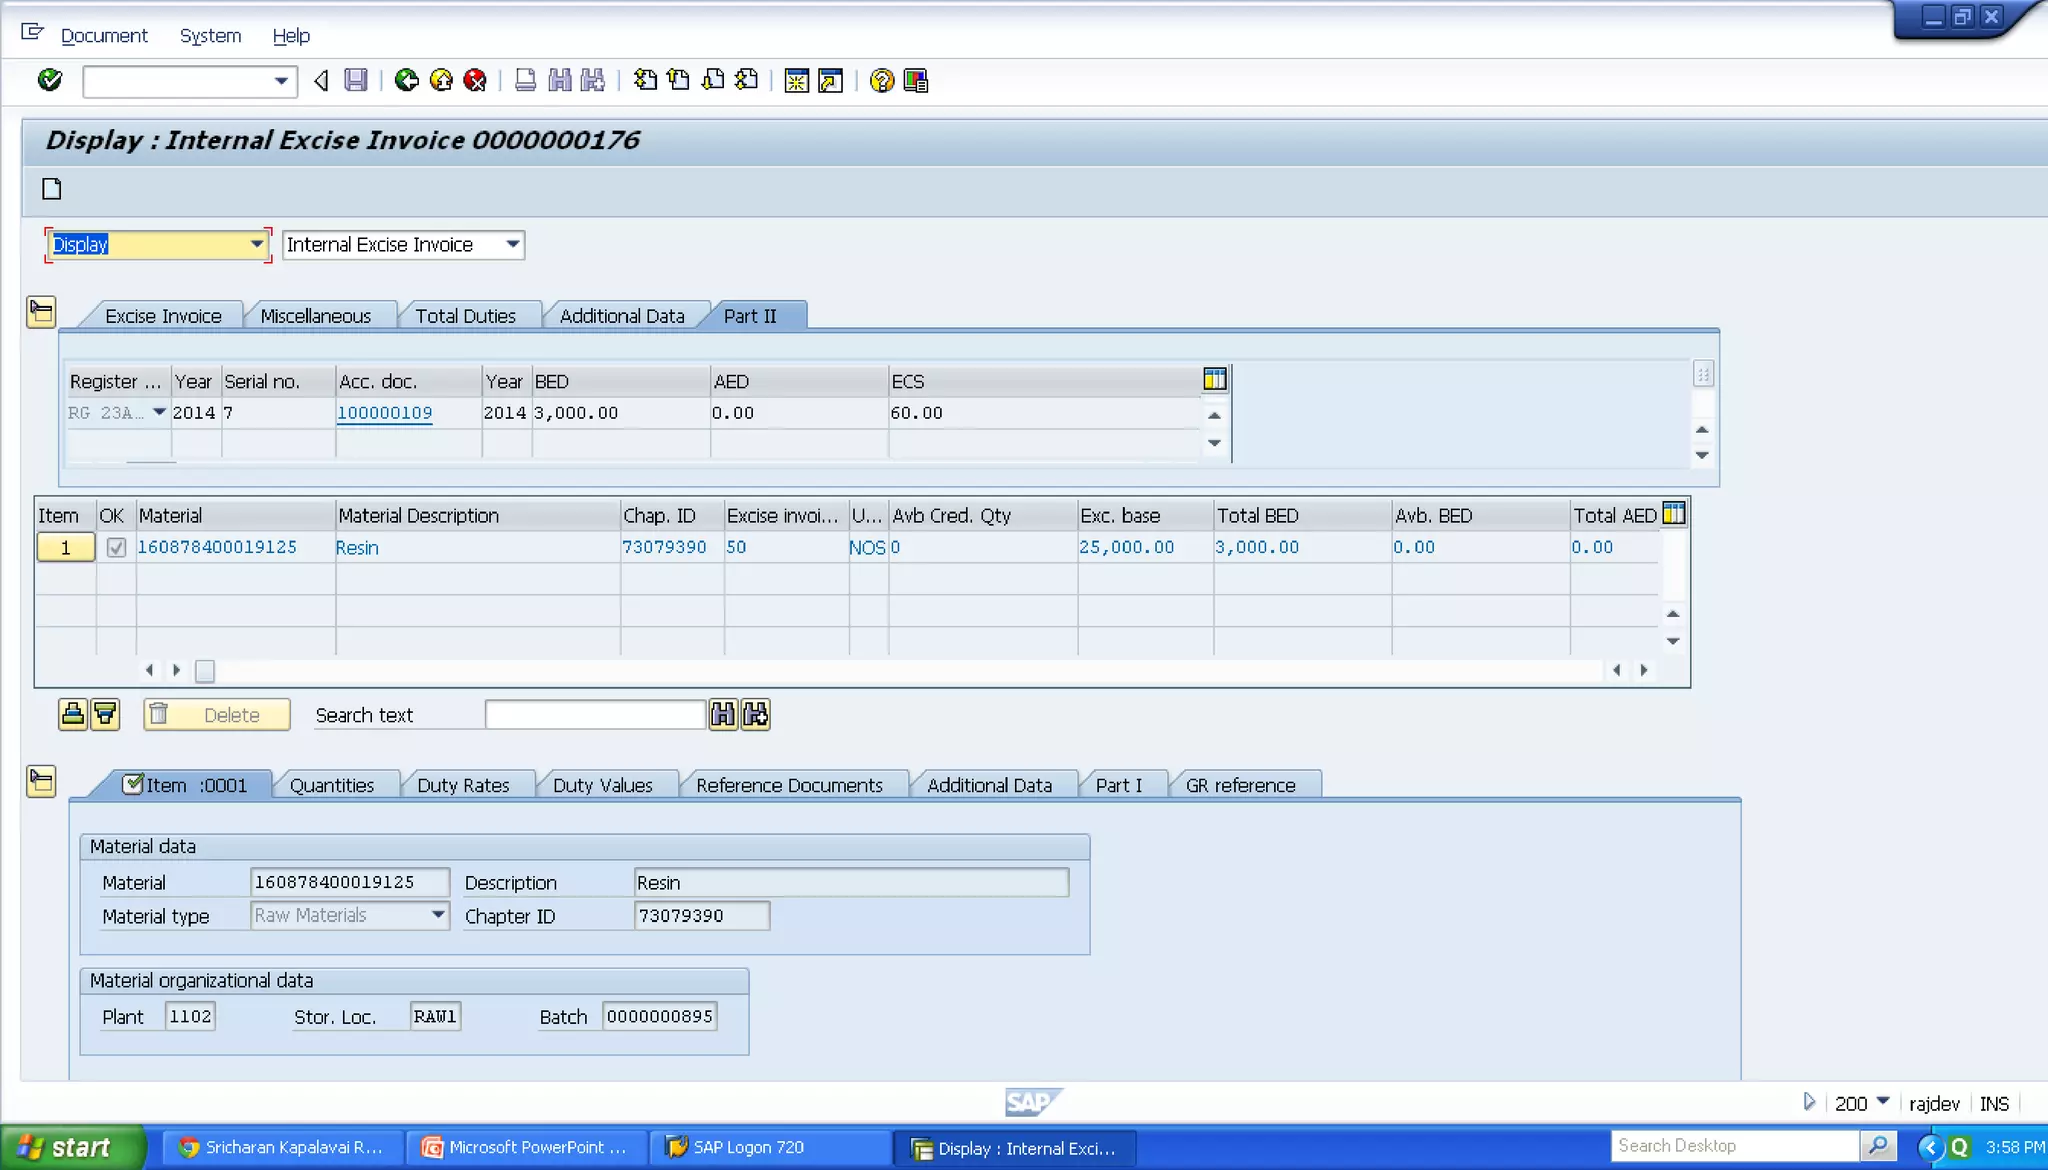Open the System menu
The height and width of the screenshot is (1170, 2048).
210,35
